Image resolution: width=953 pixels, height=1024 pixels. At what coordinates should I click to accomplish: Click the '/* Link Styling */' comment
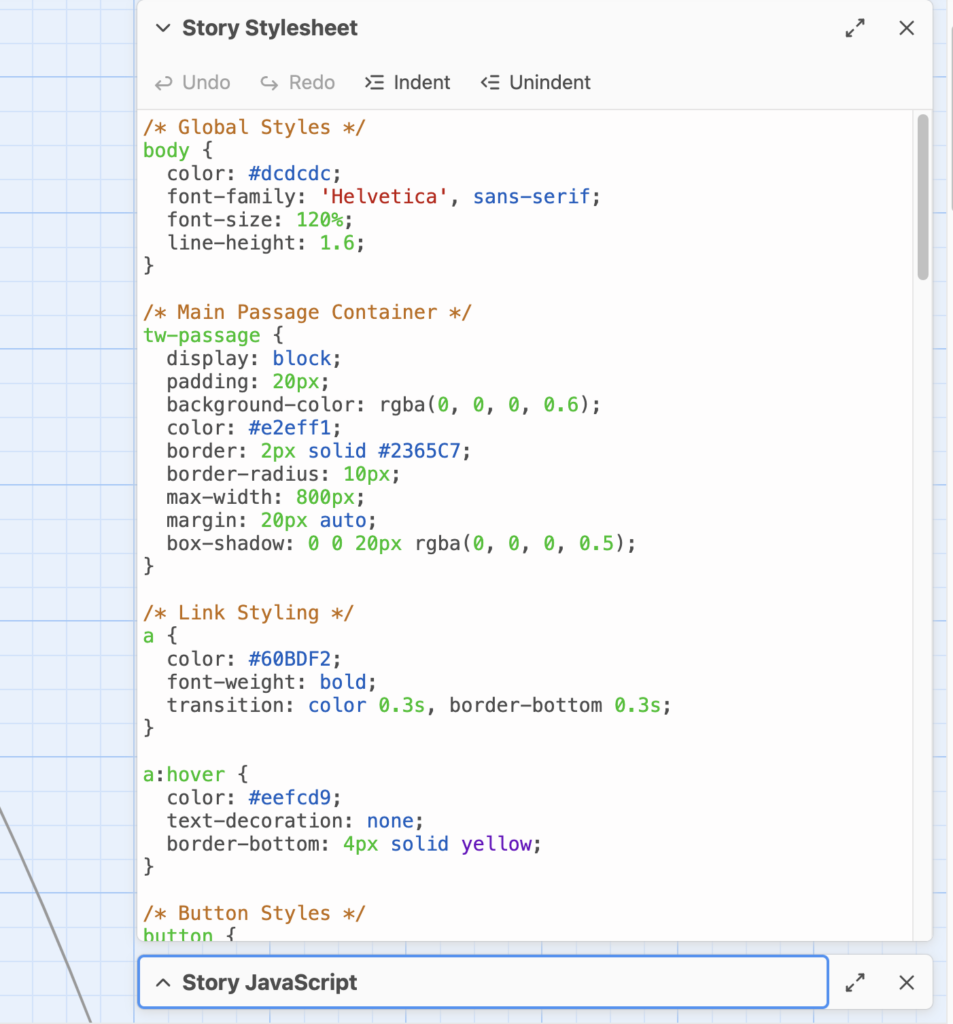click(x=248, y=613)
